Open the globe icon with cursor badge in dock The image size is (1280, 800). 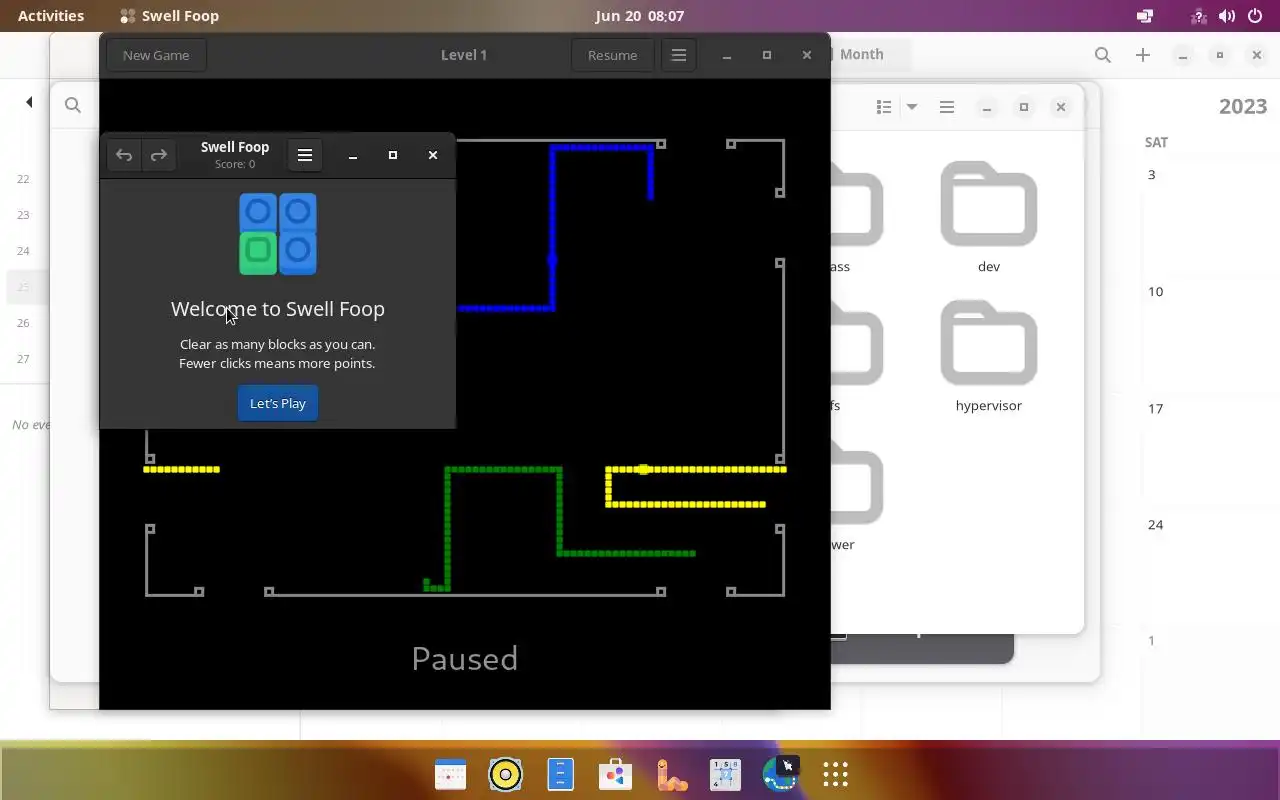780,774
